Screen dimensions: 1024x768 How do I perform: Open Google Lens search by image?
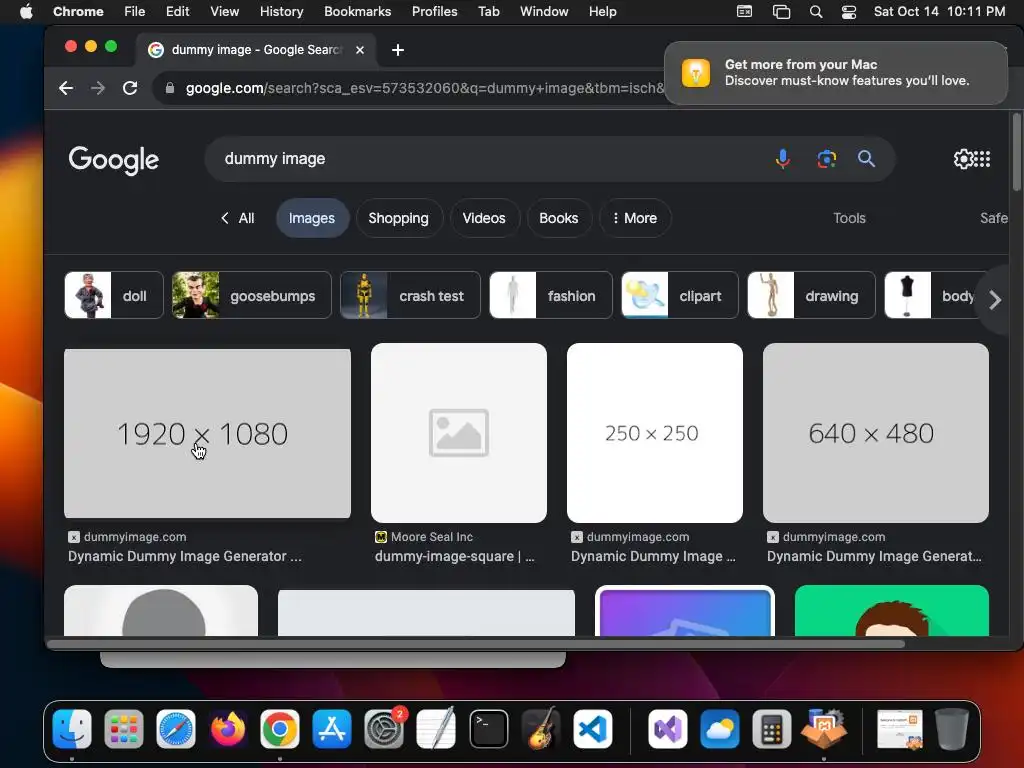pos(826,159)
